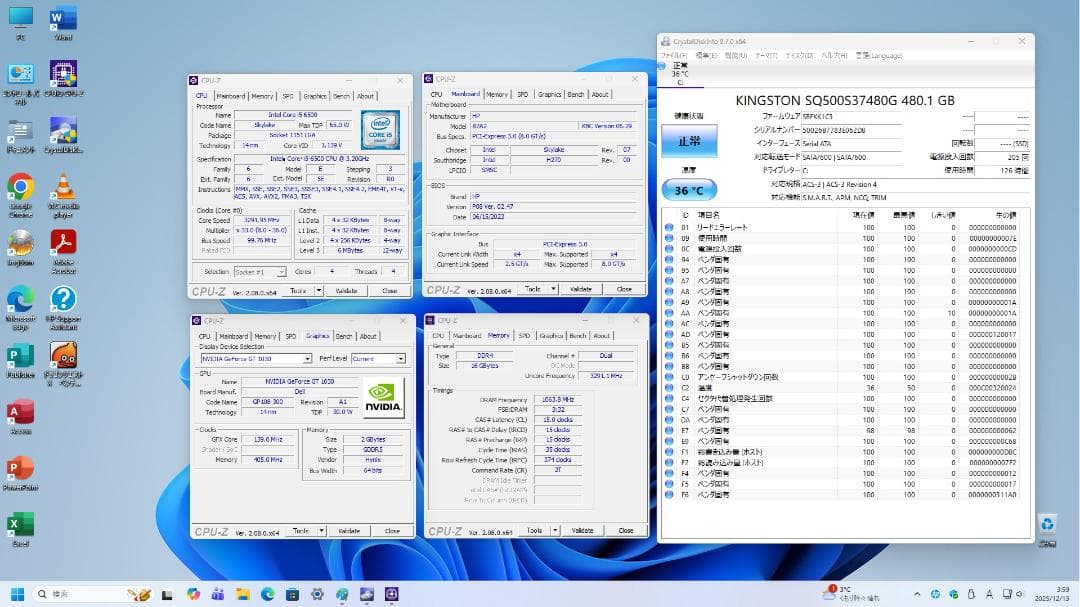This screenshot has width=1080, height=607.
Task: Click the Close button in the Graphics window
Action: 392,531
